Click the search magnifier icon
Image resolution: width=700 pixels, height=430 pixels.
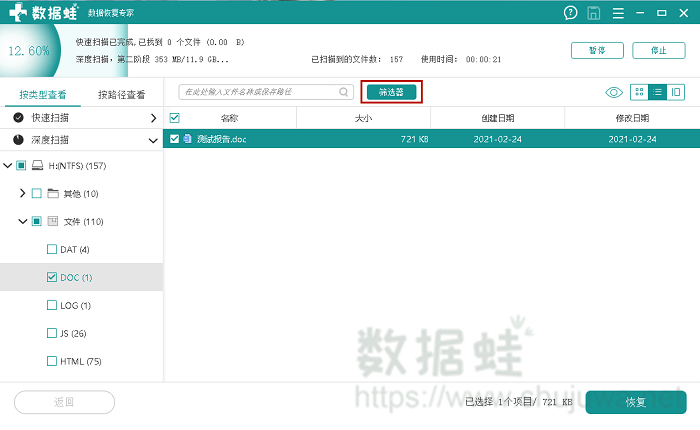pos(343,92)
